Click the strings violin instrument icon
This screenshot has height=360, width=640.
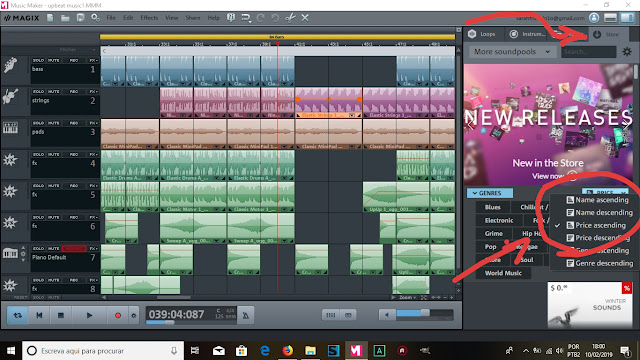tap(10, 97)
